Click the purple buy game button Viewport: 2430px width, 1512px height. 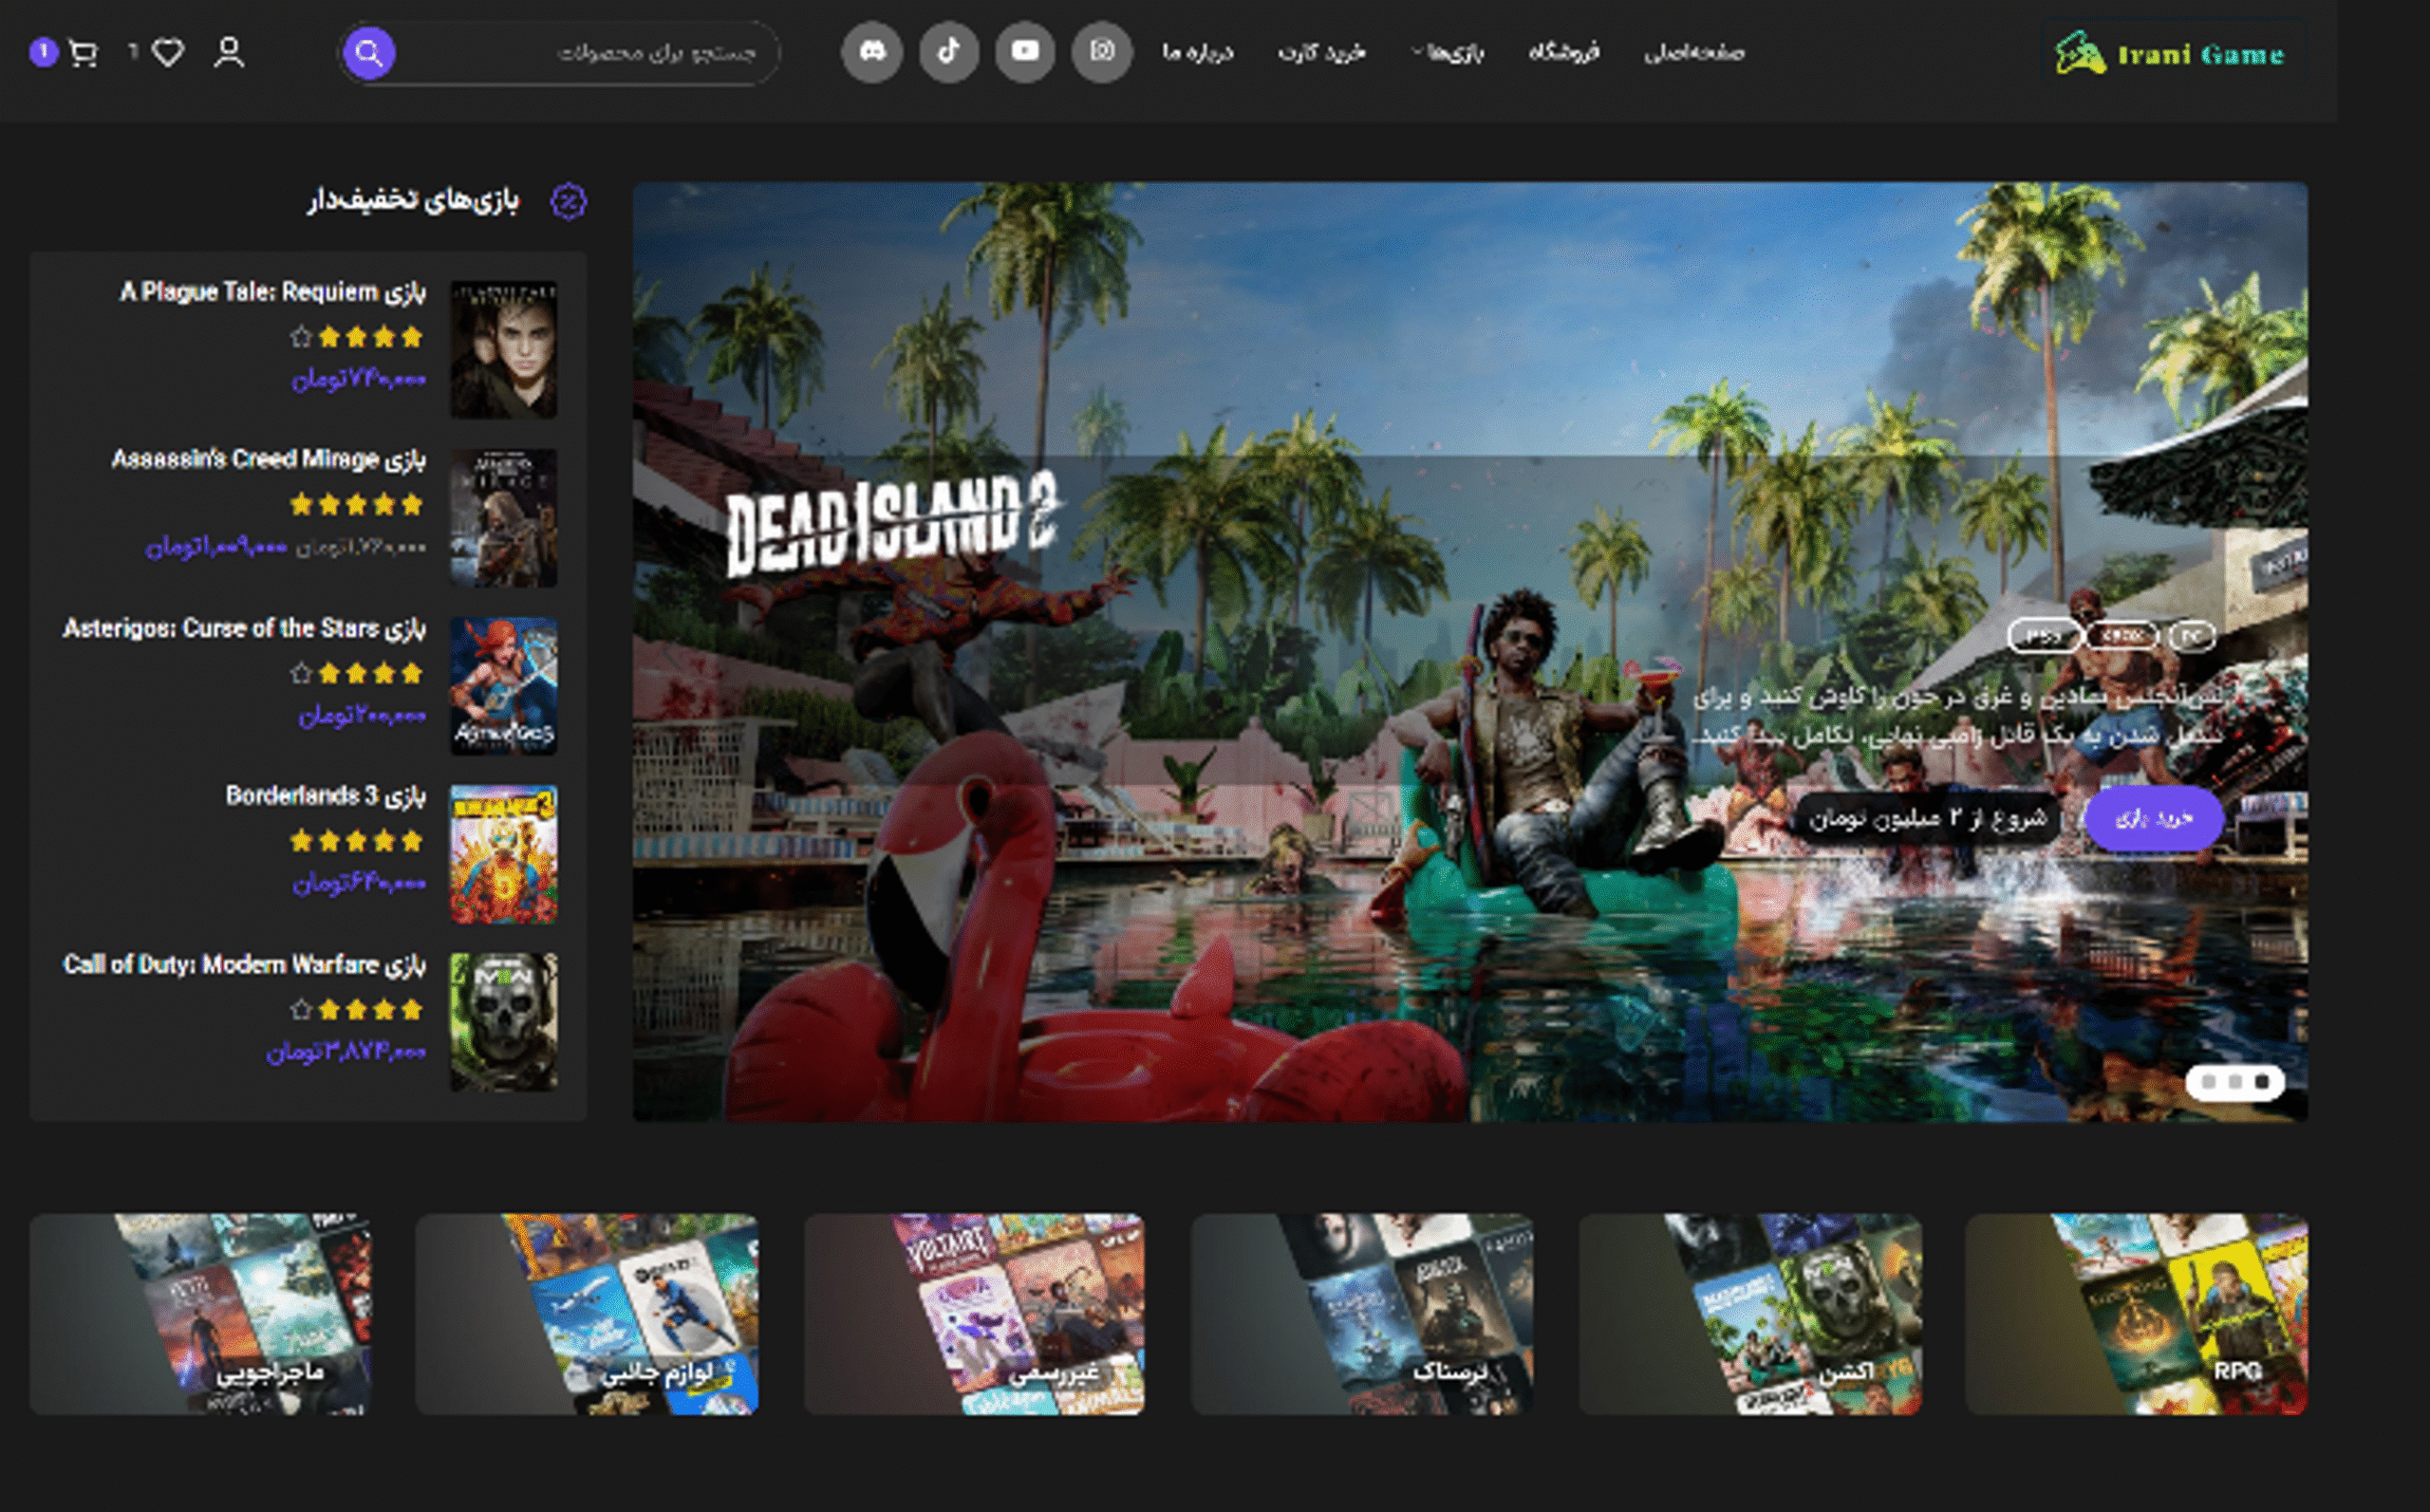tap(2153, 818)
